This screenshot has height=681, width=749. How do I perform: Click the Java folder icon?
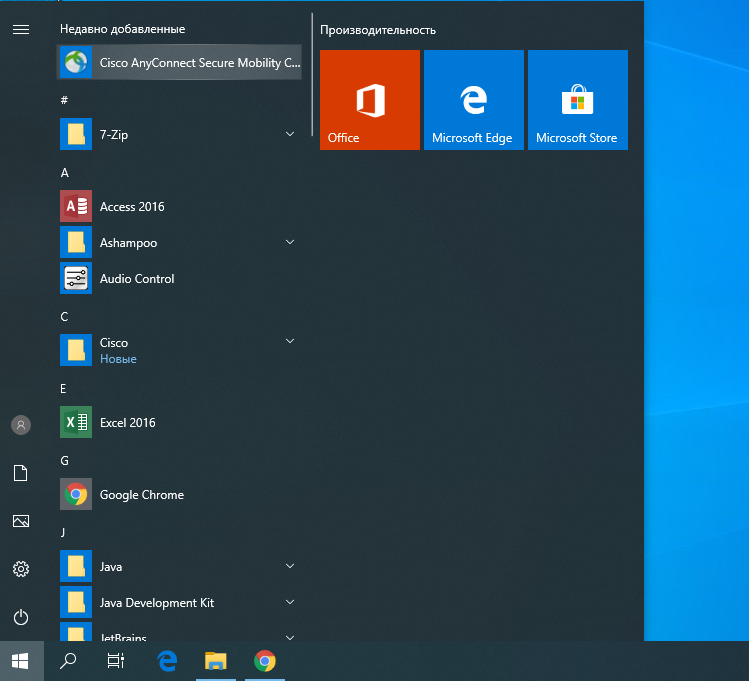(x=76, y=566)
